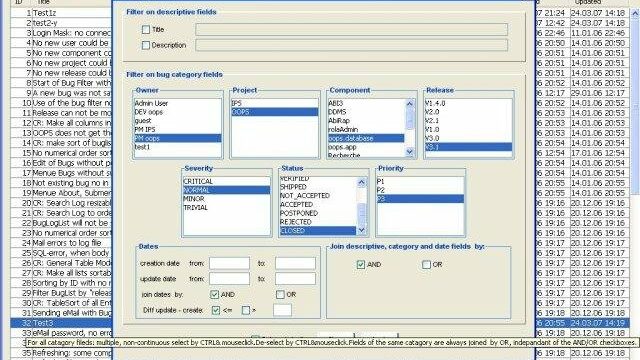Screen dimensions: 640x360
Task: Enable the Title filter checkbox
Action: click(146, 29)
